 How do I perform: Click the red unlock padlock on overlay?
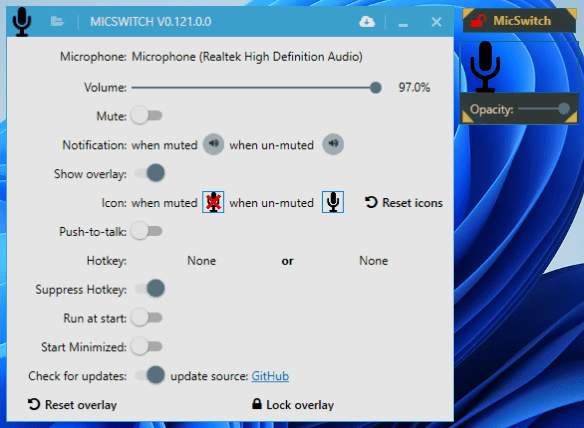[x=478, y=20]
